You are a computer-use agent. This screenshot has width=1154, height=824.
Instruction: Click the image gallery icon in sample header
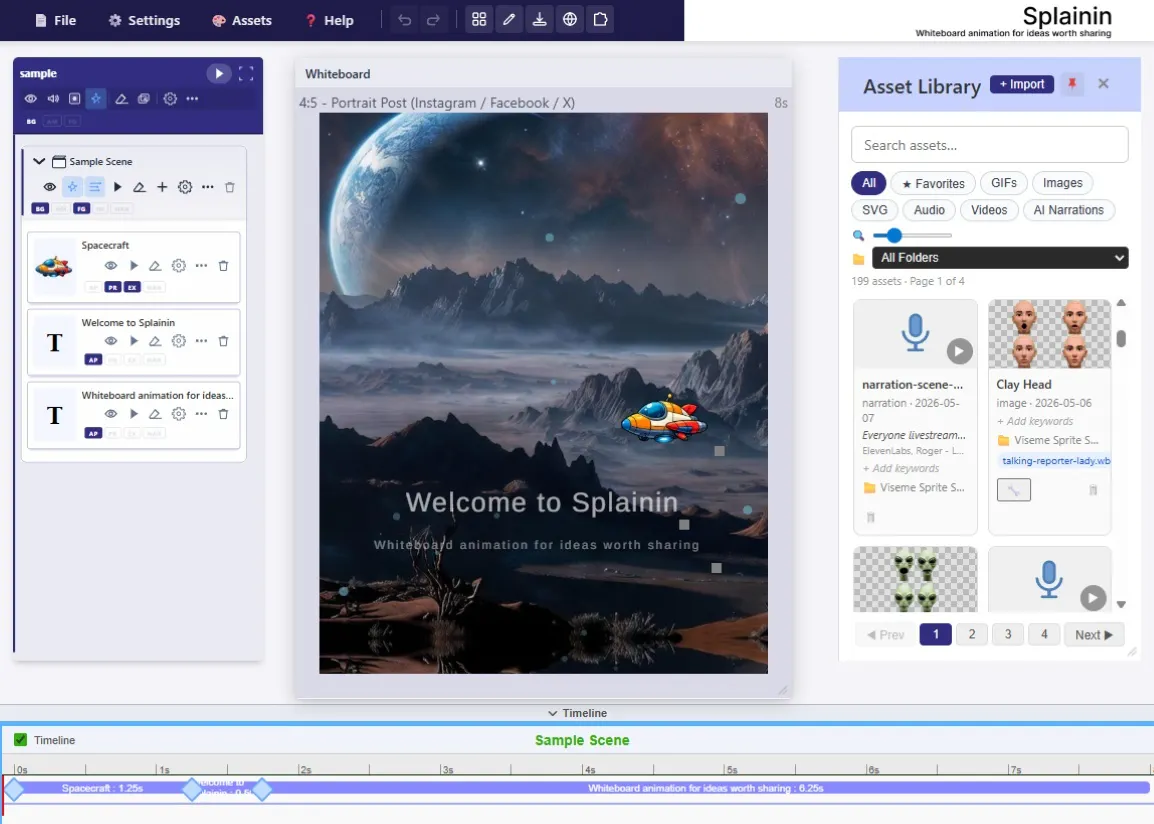[x=144, y=99]
